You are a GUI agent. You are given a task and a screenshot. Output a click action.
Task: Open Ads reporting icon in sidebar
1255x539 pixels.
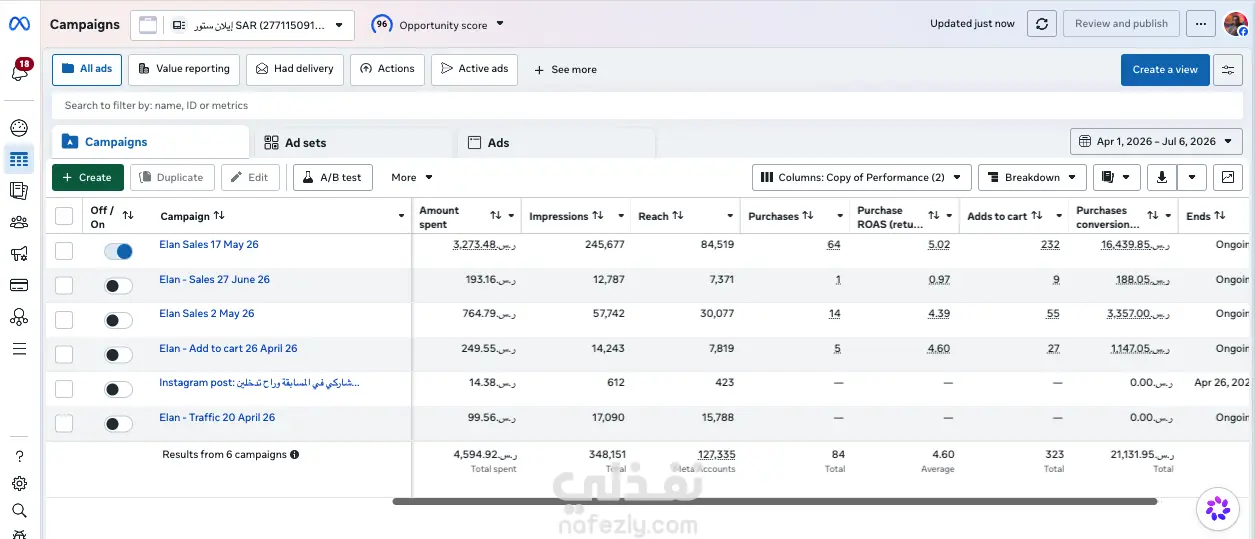coord(19,190)
